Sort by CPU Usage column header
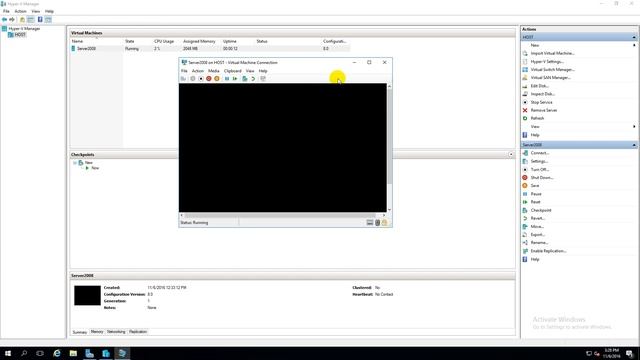The image size is (640, 360). coord(164,41)
